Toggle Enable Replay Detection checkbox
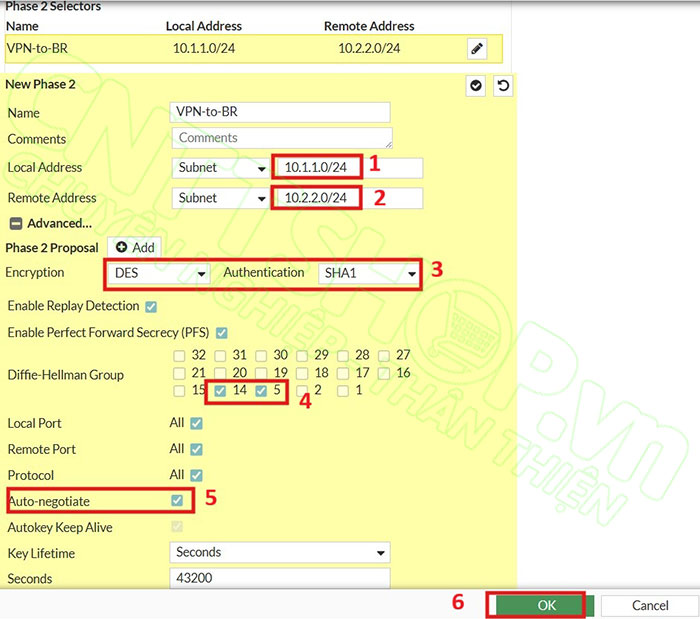700x619 pixels. point(151,306)
